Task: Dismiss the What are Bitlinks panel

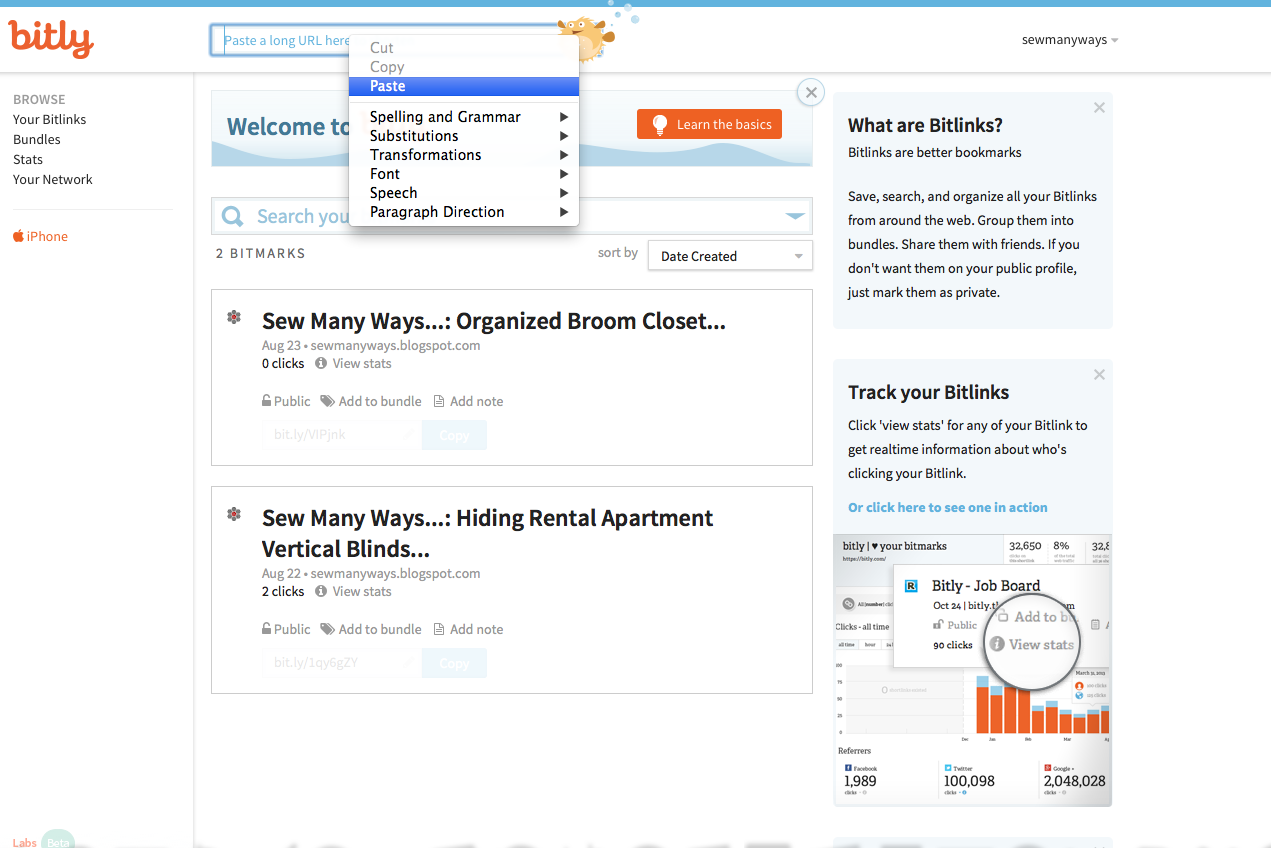Action: click(1099, 107)
